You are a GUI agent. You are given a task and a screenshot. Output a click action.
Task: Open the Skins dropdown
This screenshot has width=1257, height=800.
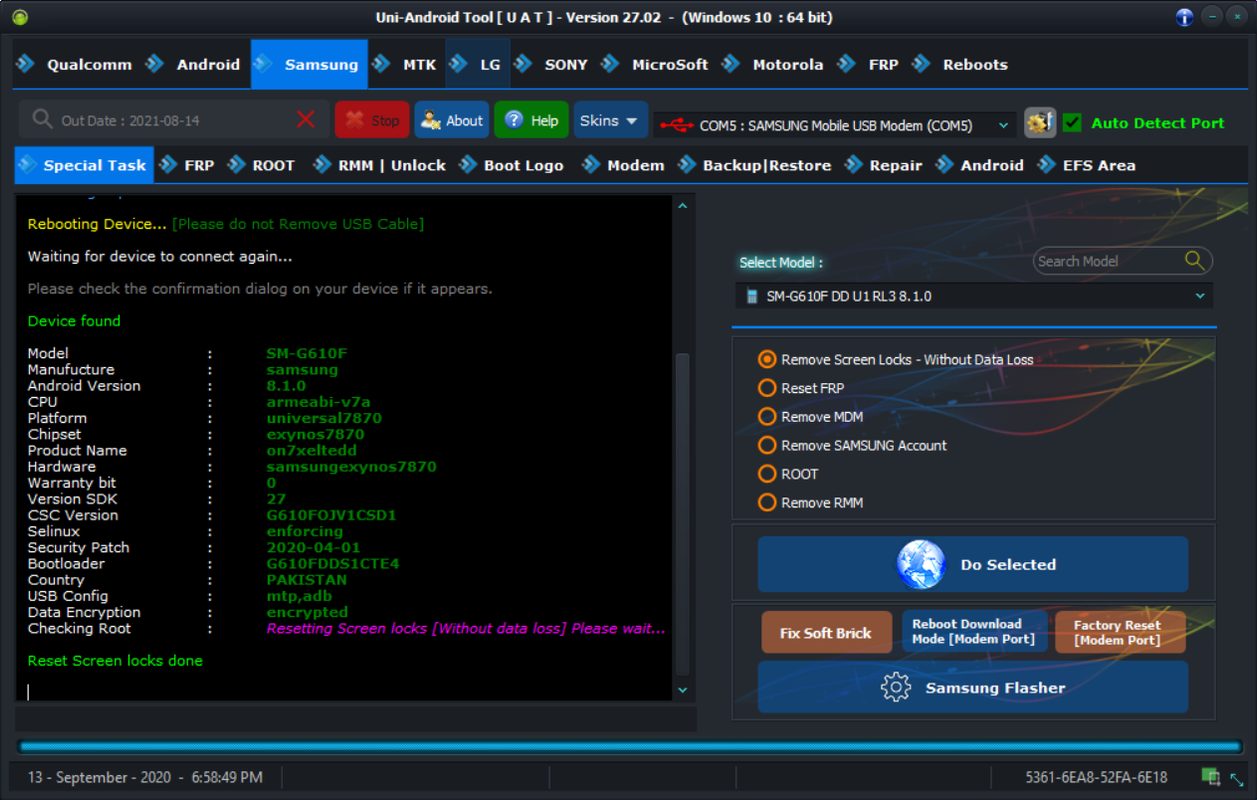coord(610,120)
